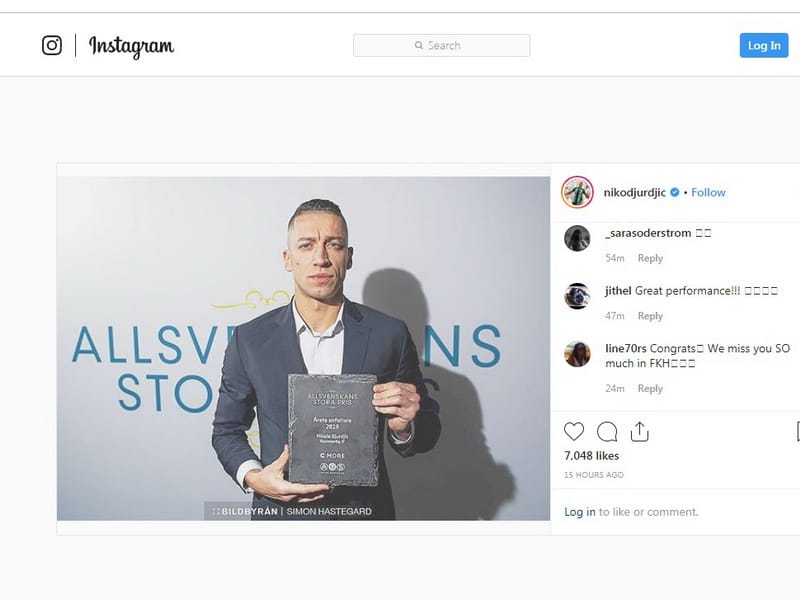Open jithel's profile picture

(x=577, y=296)
